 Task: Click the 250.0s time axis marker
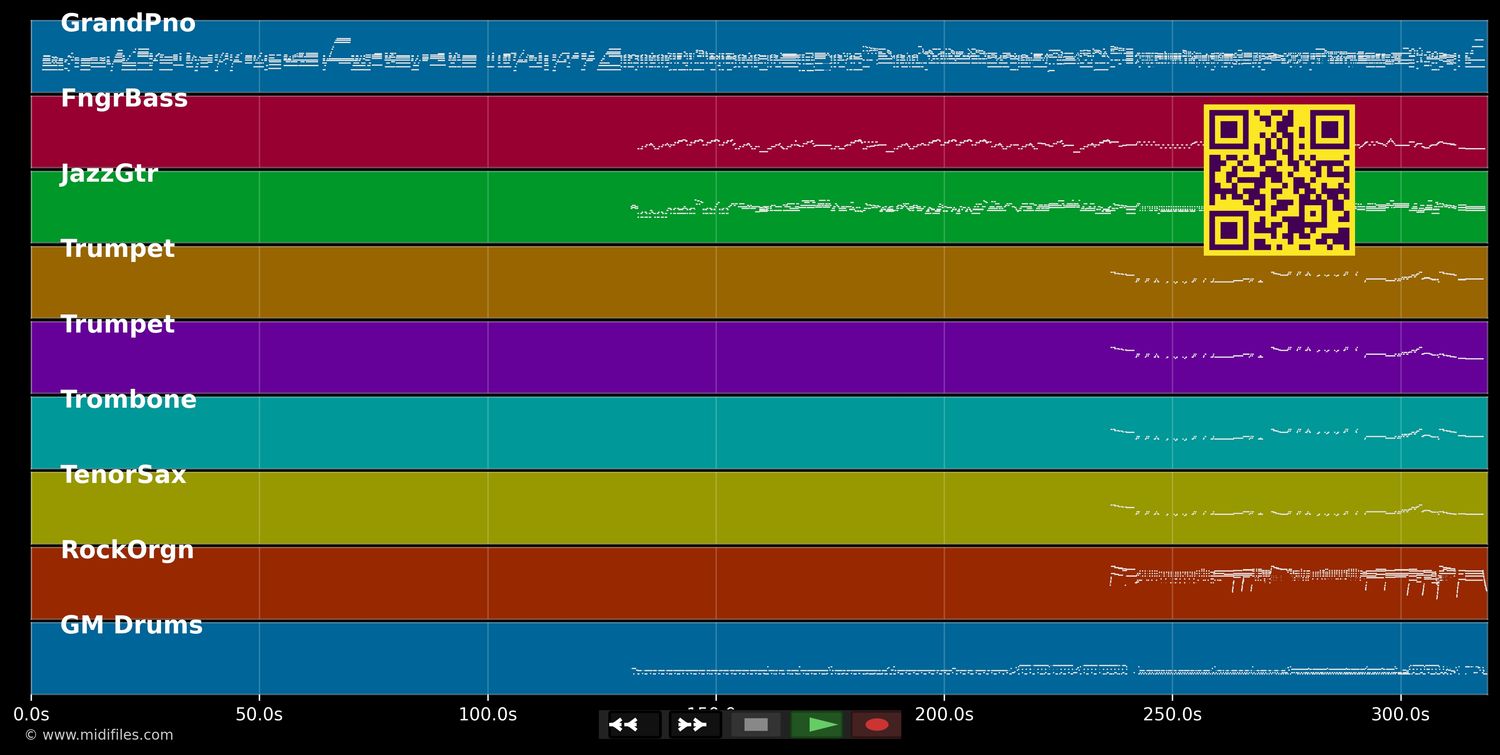click(1172, 714)
